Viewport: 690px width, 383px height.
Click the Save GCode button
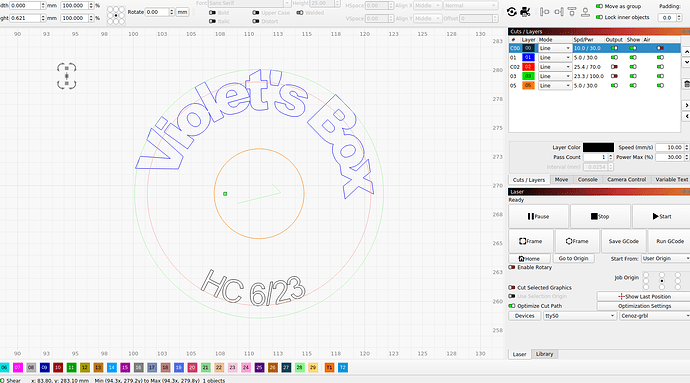[624, 241]
